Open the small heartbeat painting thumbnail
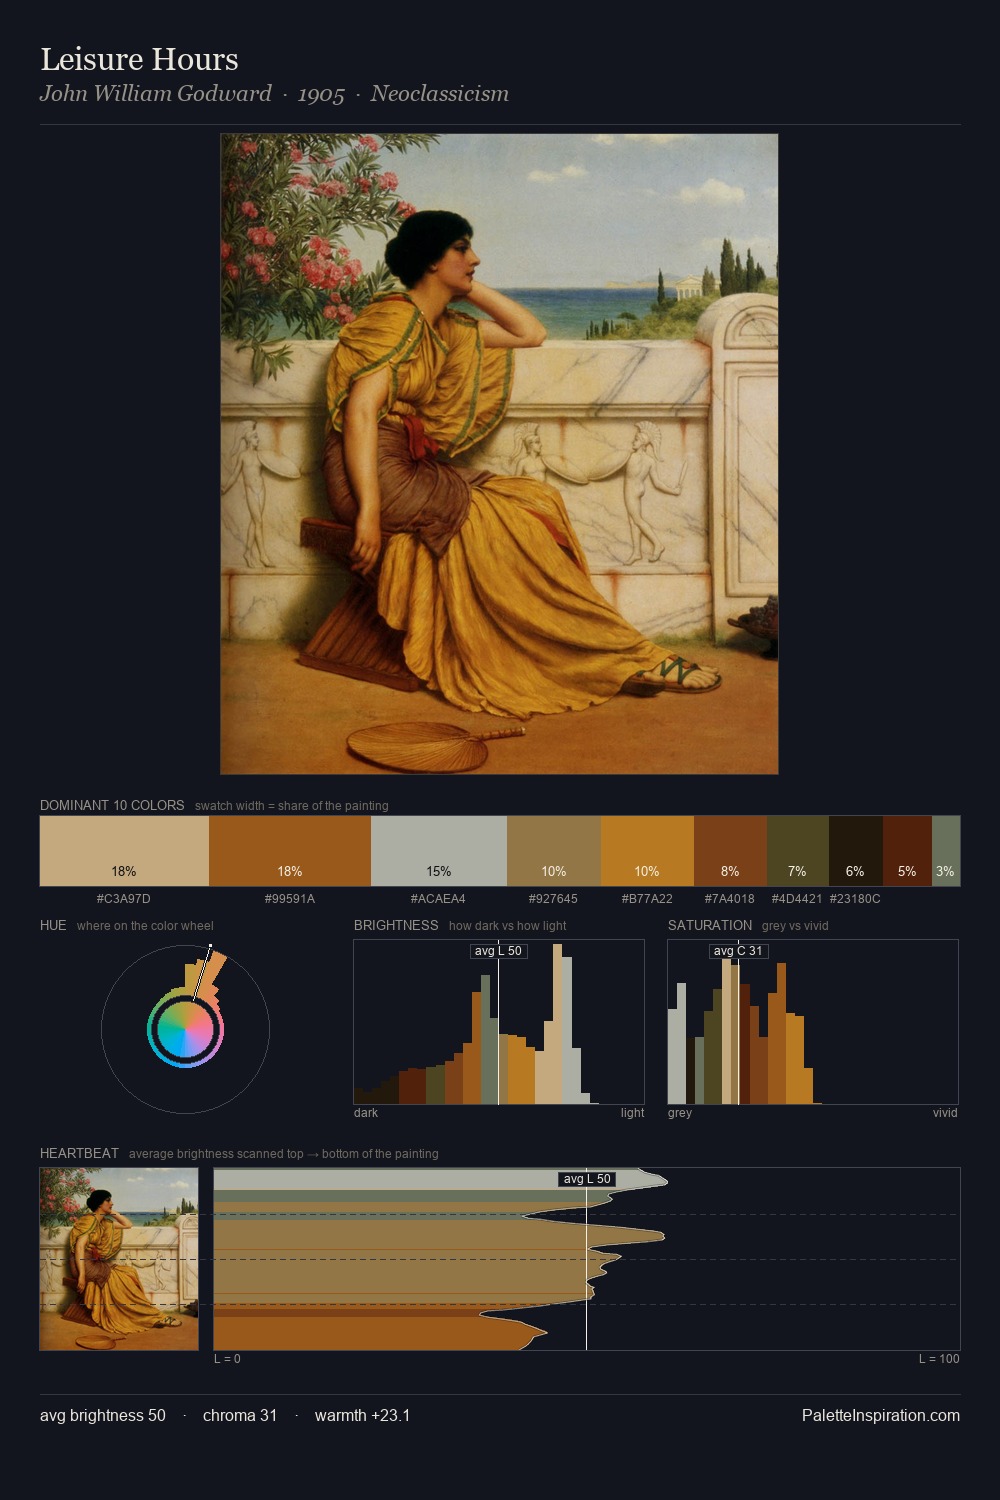1000x1500 pixels. (x=119, y=1259)
